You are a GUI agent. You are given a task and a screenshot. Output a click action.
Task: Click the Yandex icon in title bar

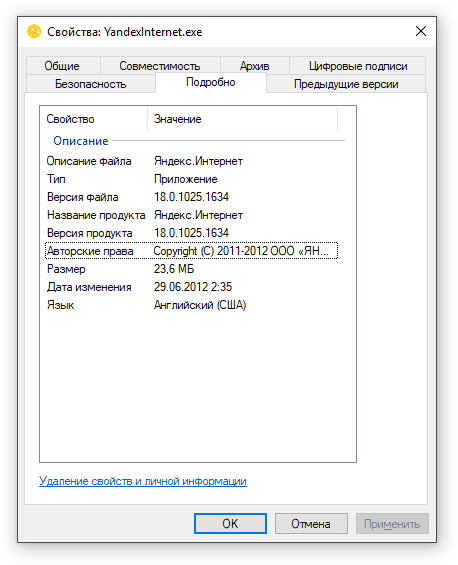(34, 31)
